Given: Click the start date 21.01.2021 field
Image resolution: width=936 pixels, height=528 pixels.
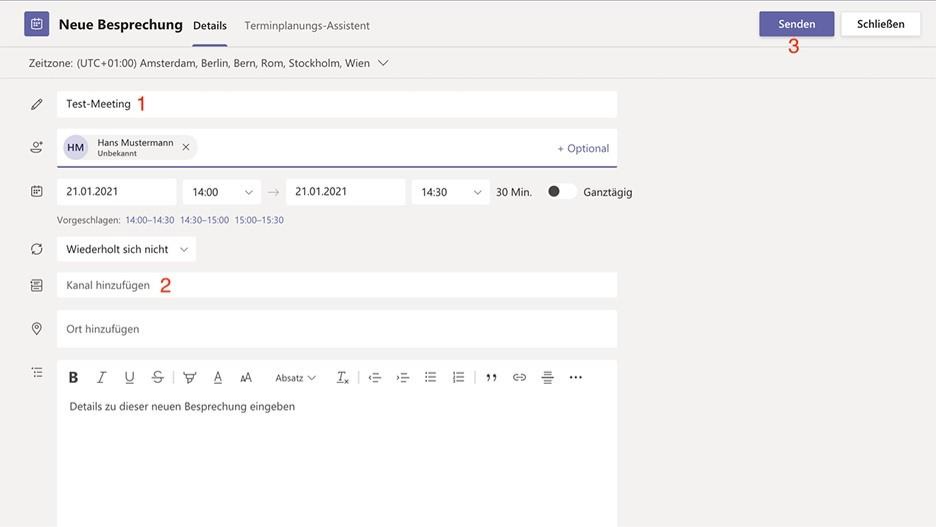Looking at the screenshot, I should coord(117,192).
